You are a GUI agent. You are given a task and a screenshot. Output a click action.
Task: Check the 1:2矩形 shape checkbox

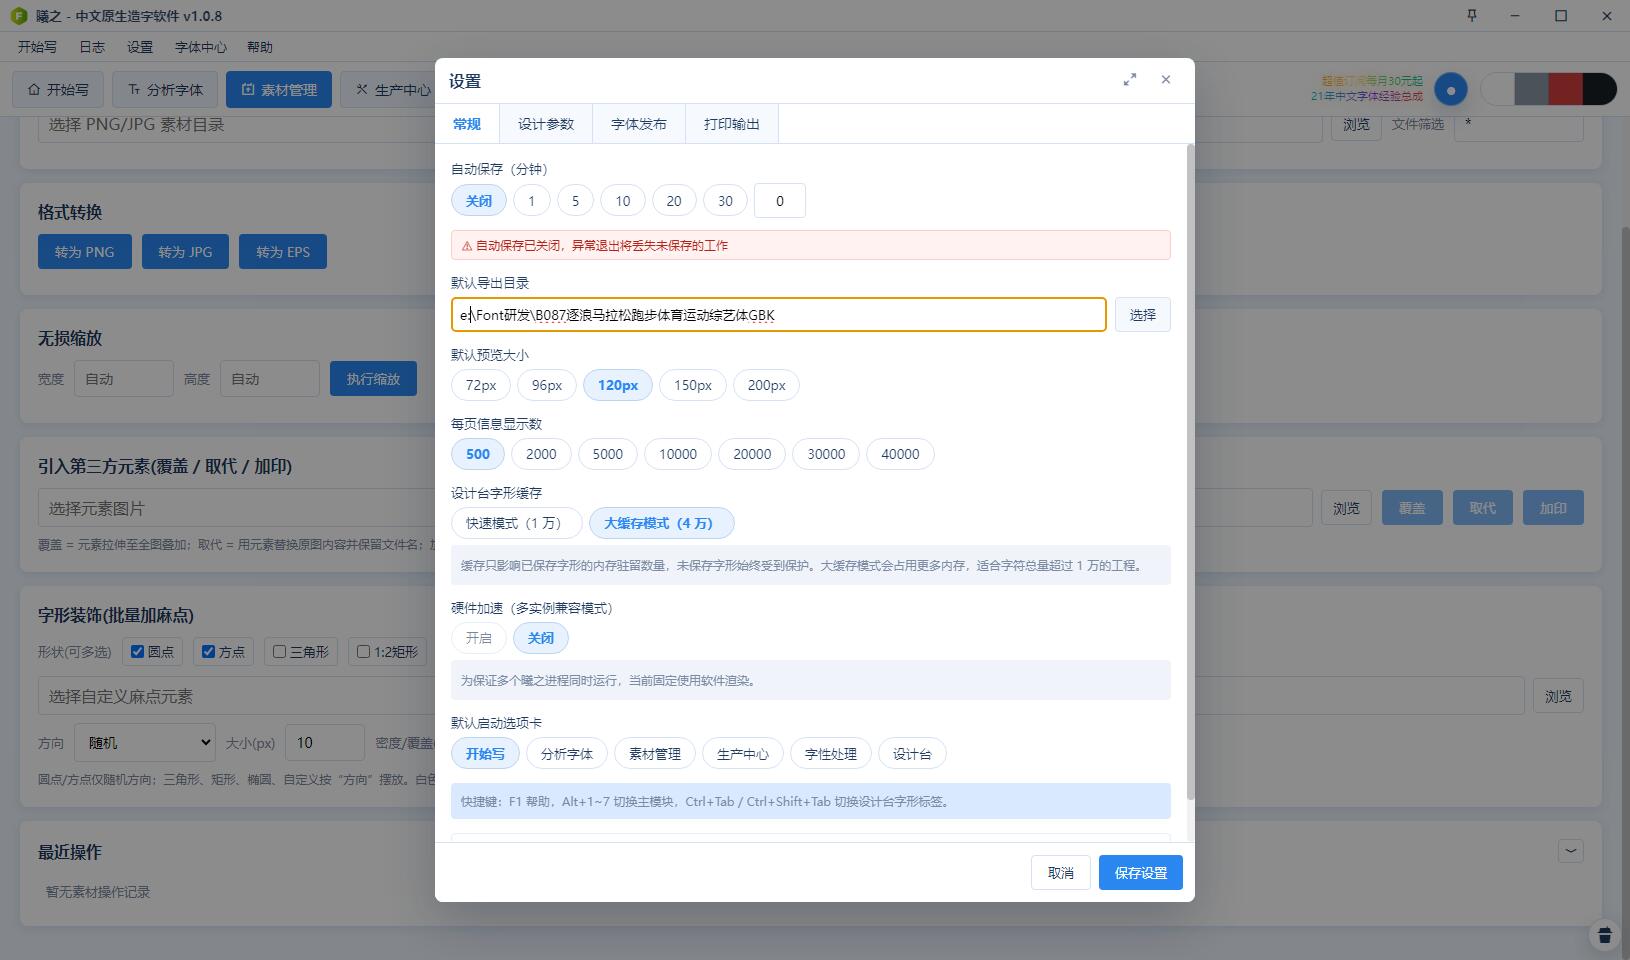pyautogui.click(x=363, y=652)
